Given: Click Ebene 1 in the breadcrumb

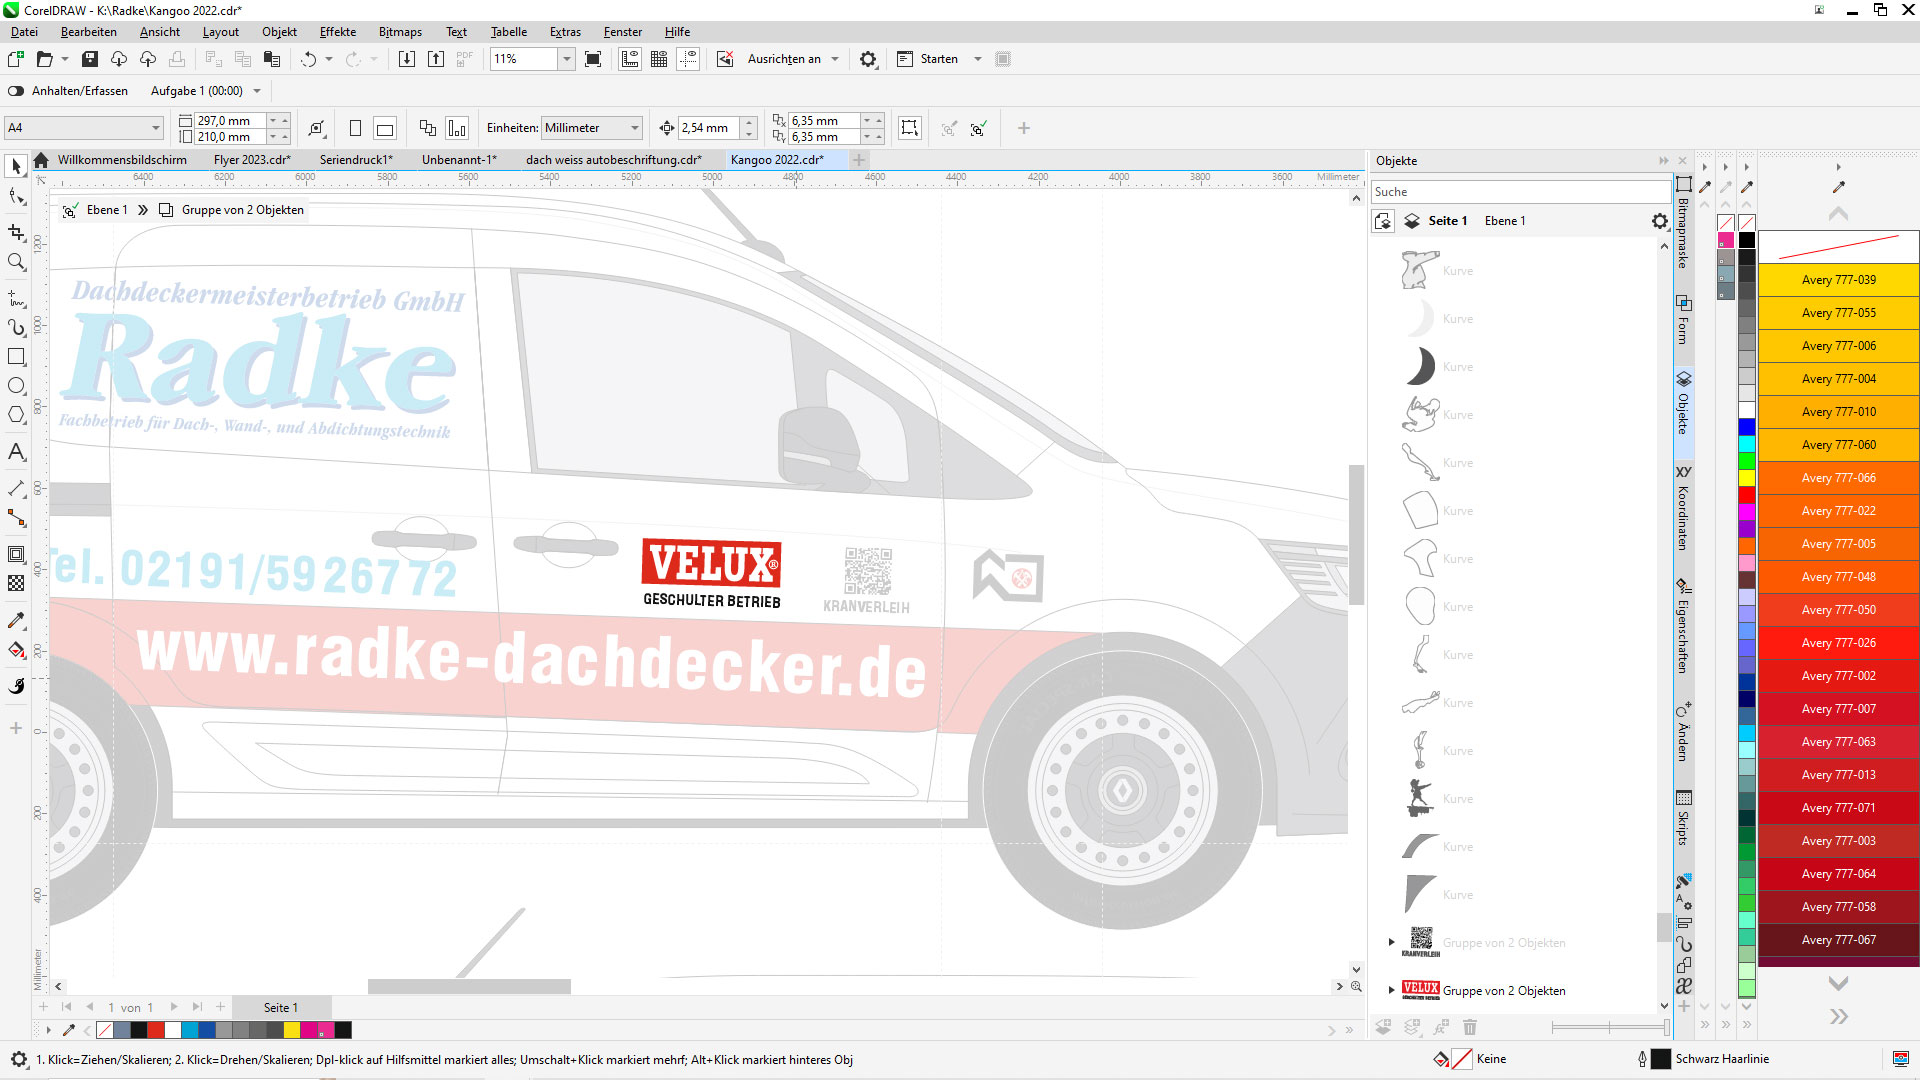Looking at the screenshot, I should click(106, 210).
